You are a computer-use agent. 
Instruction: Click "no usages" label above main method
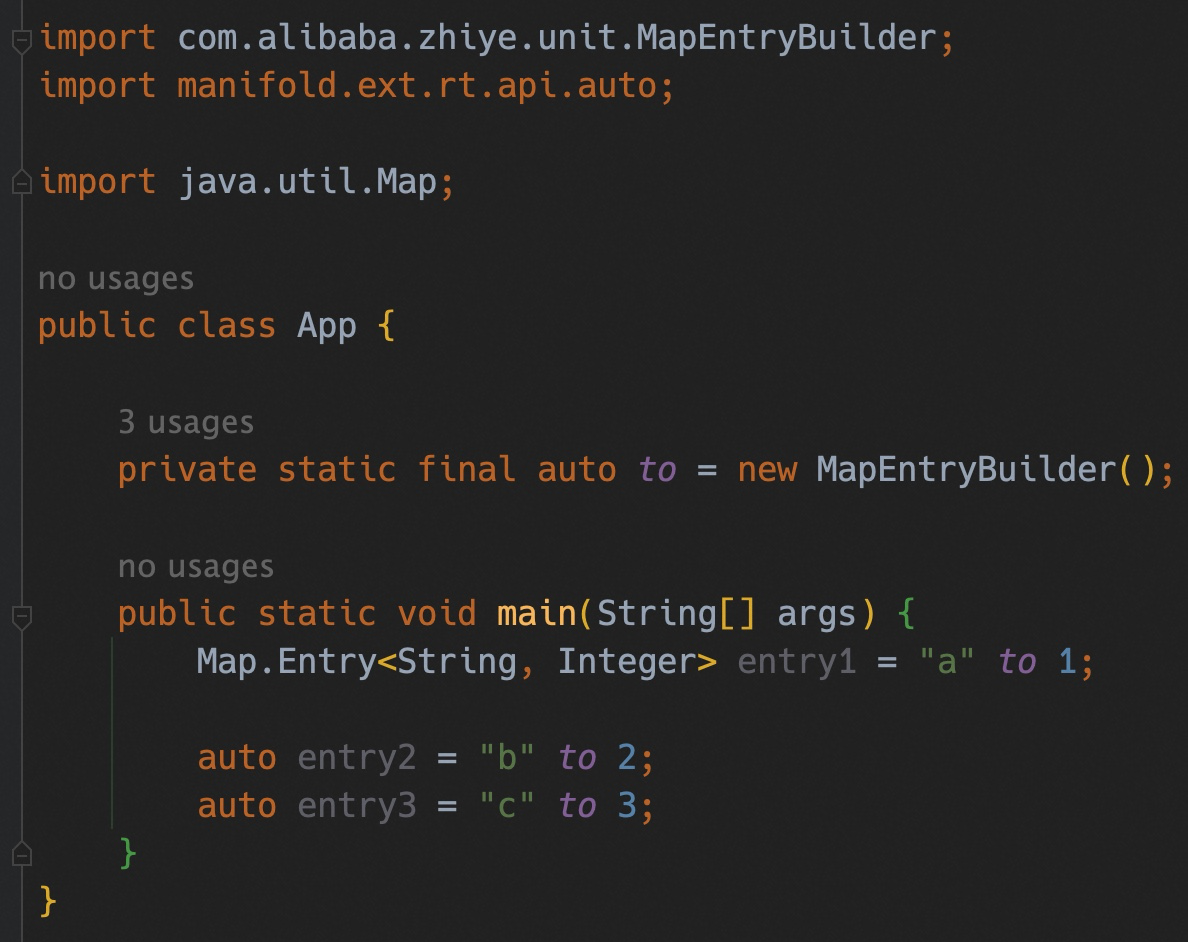pos(195,566)
